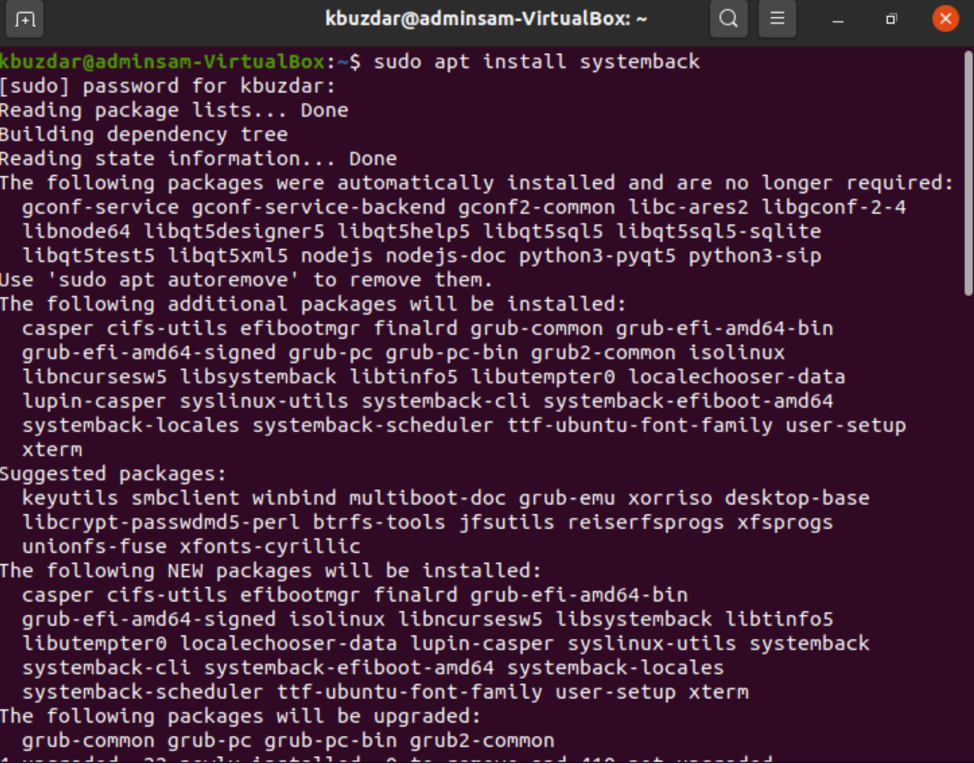This screenshot has width=974, height=764.
Task: Click 'systemback-efiboot-amd64' in the additional packages list
Action: tap(688, 401)
